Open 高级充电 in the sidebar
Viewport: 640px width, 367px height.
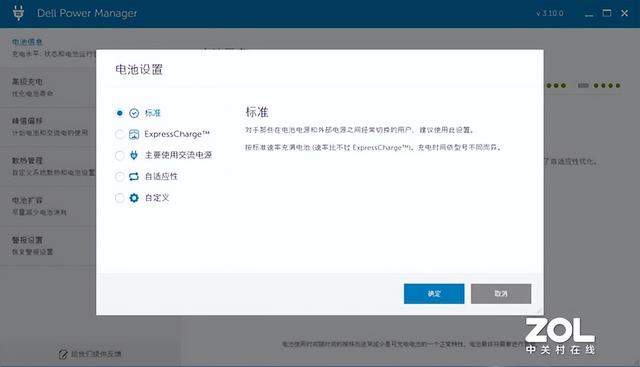[48, 87]
